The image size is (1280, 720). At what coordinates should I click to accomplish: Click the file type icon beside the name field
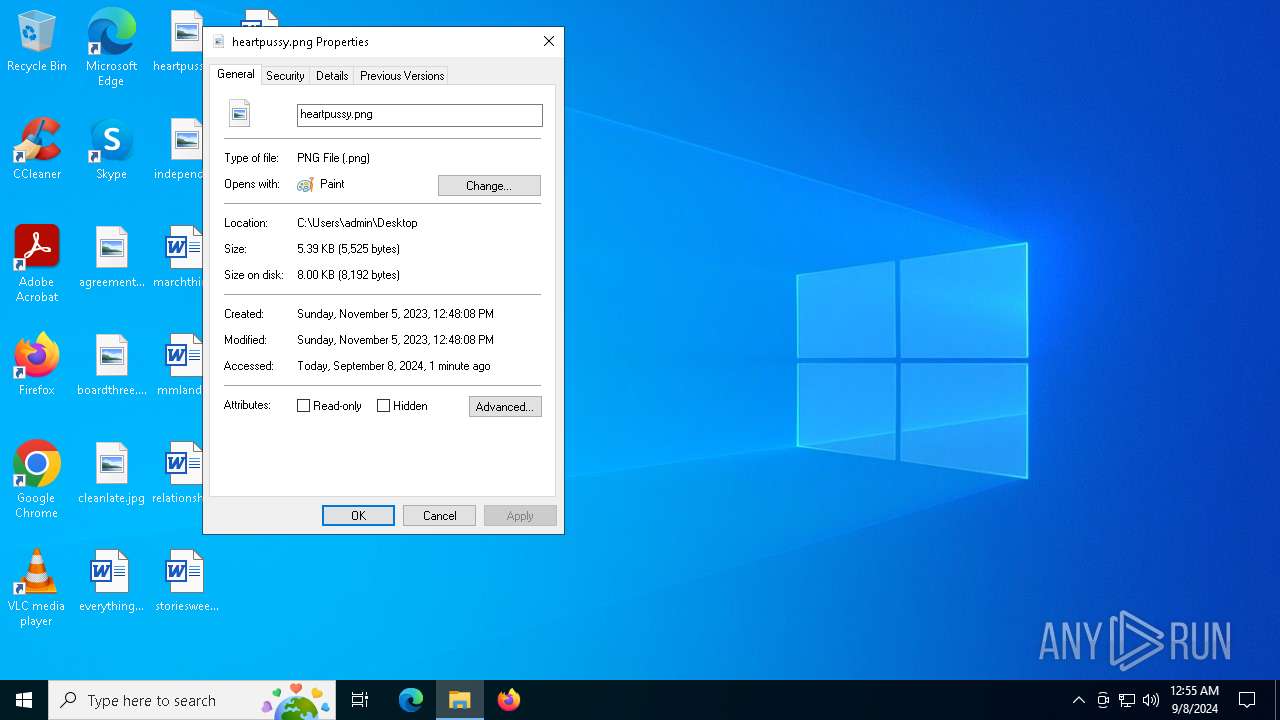pos(239,114)
